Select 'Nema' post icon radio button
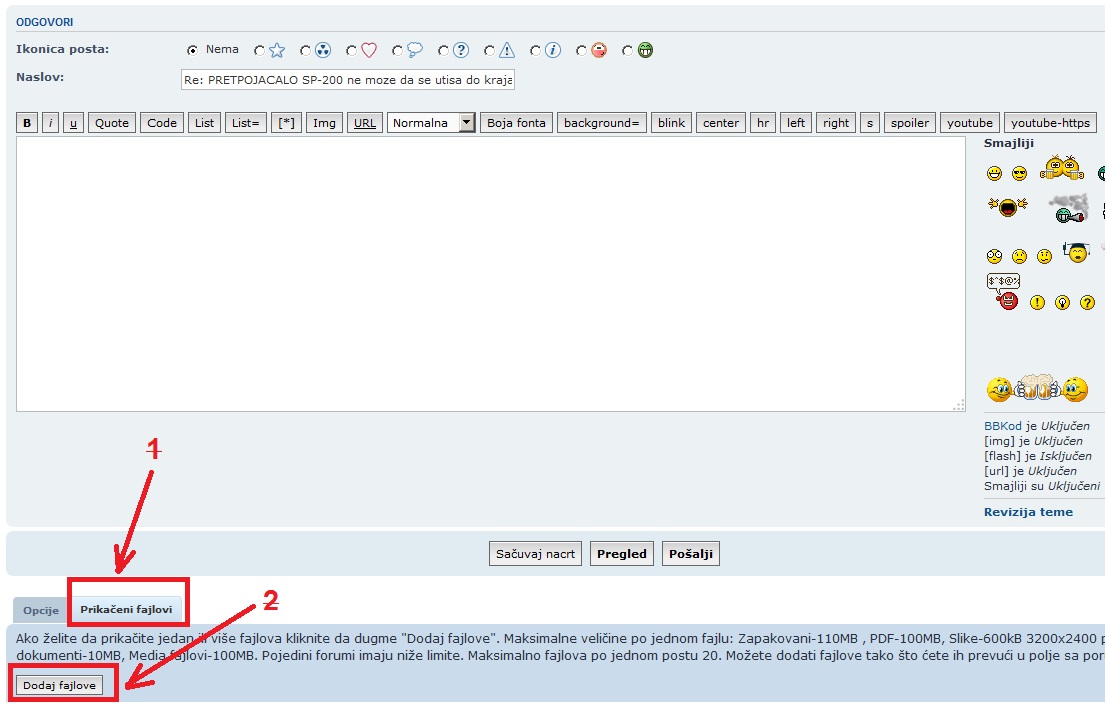 coord(193,50)
